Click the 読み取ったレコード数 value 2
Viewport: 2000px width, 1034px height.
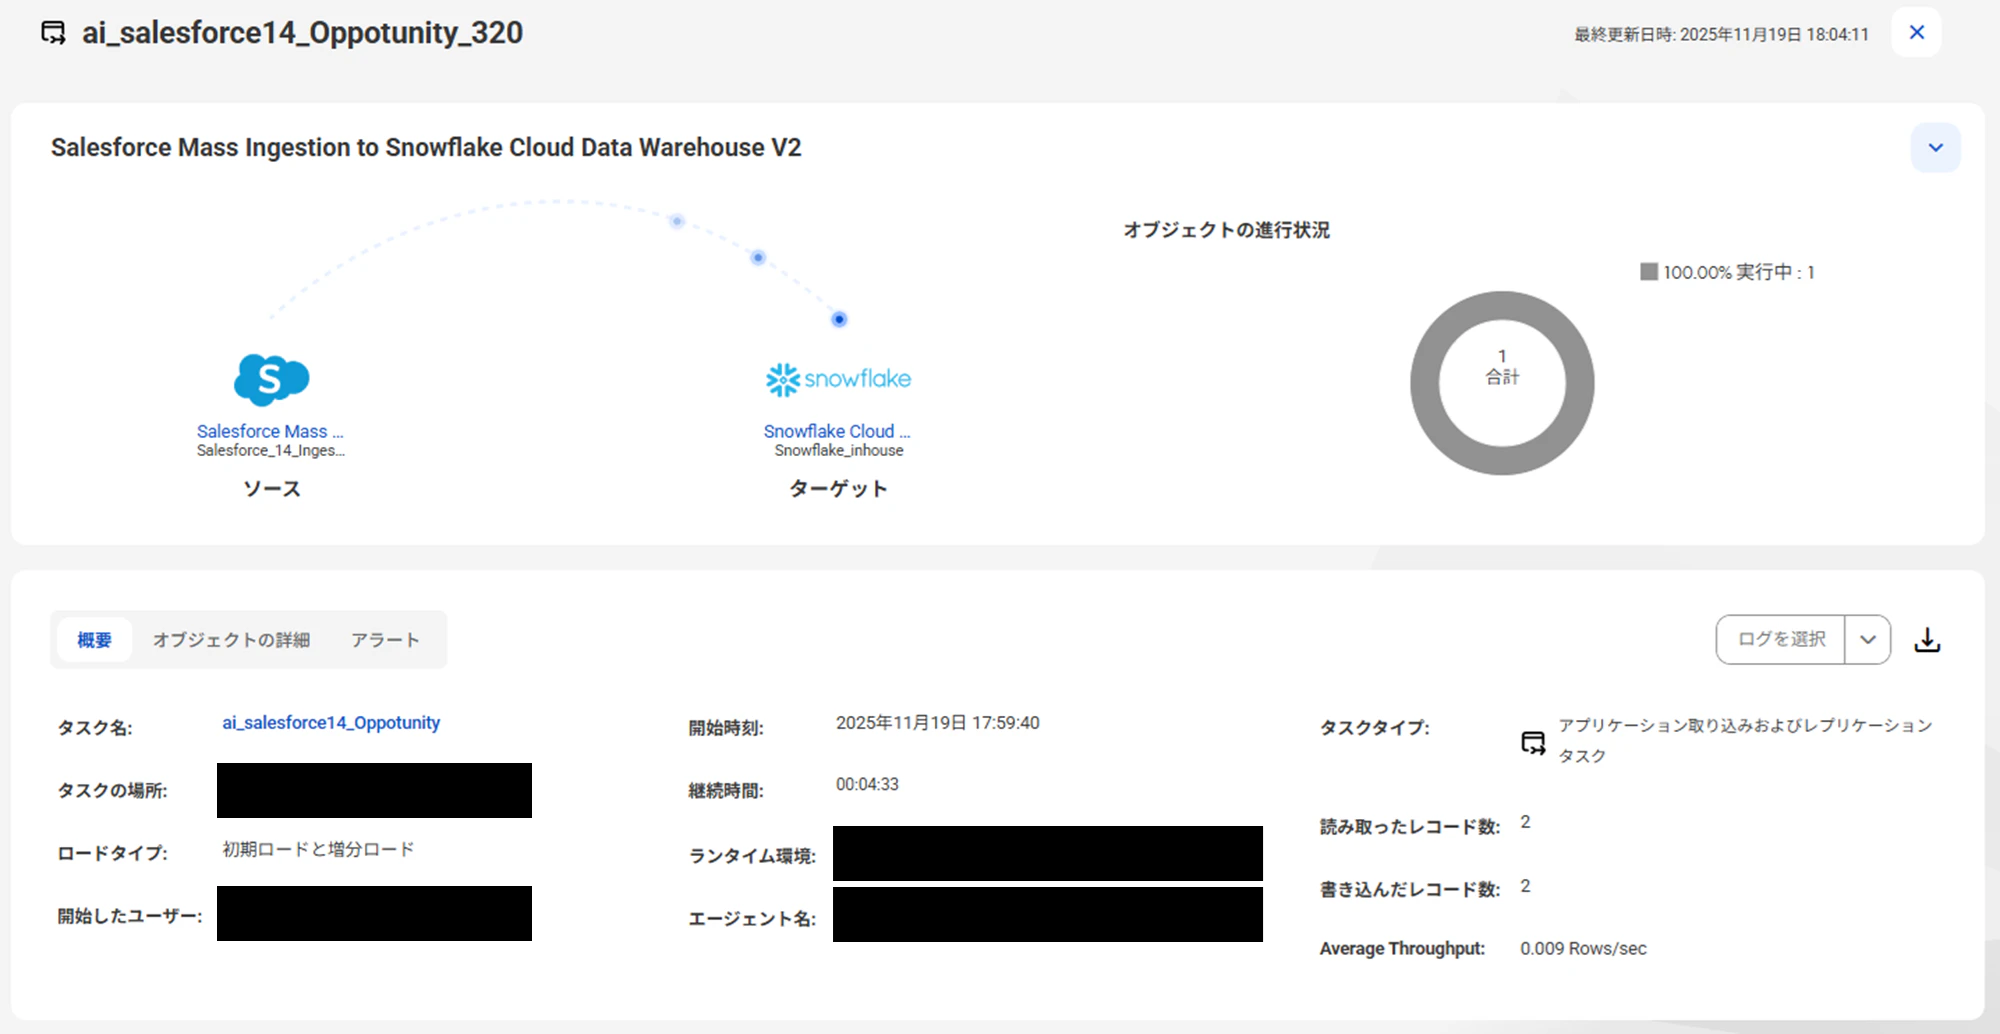point(1525,822)
